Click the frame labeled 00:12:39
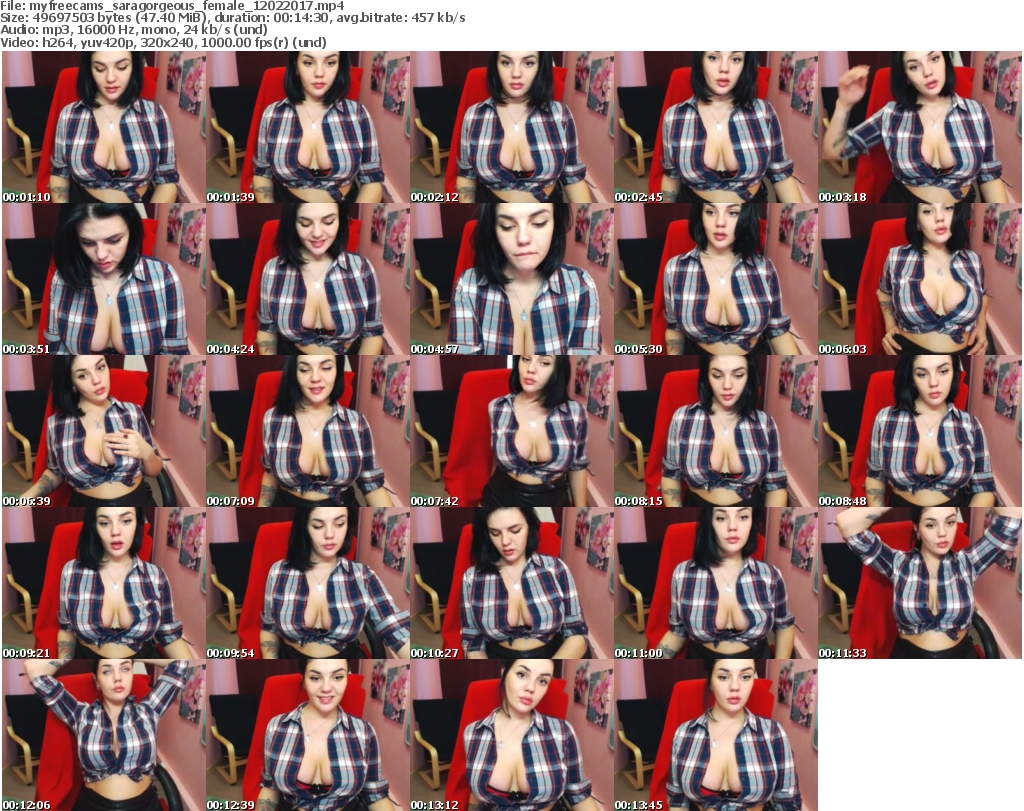The image size is (1024, 811). [x=308, y=735]
